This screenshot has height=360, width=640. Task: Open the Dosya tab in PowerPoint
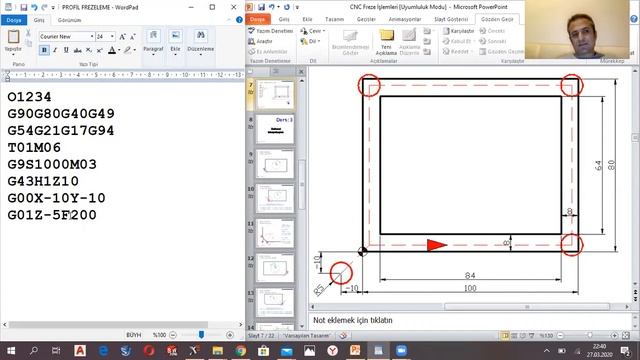click(258, 19)
